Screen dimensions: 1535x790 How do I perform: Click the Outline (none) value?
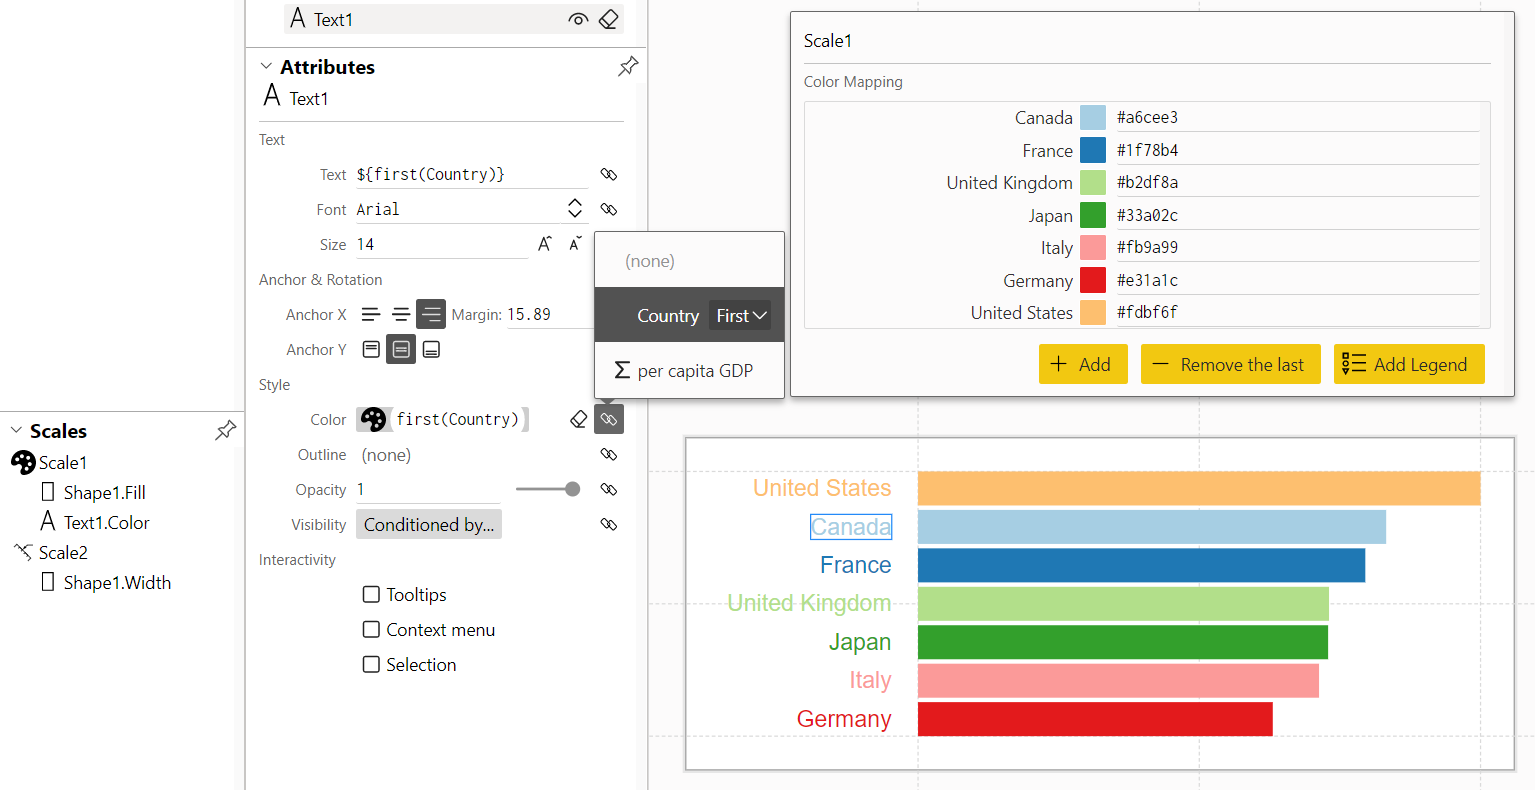pos(386,455)
